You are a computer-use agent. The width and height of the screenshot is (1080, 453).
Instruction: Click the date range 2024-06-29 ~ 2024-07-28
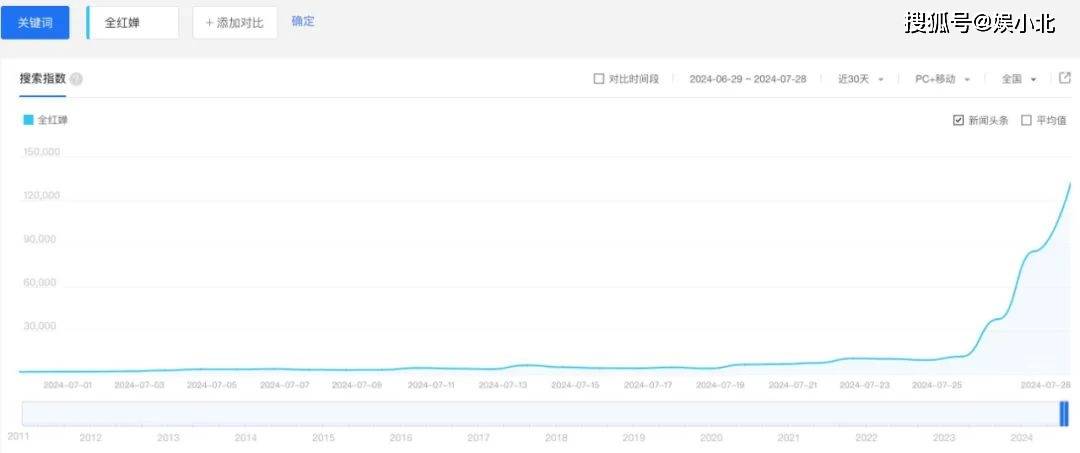[x=747, y=79]
